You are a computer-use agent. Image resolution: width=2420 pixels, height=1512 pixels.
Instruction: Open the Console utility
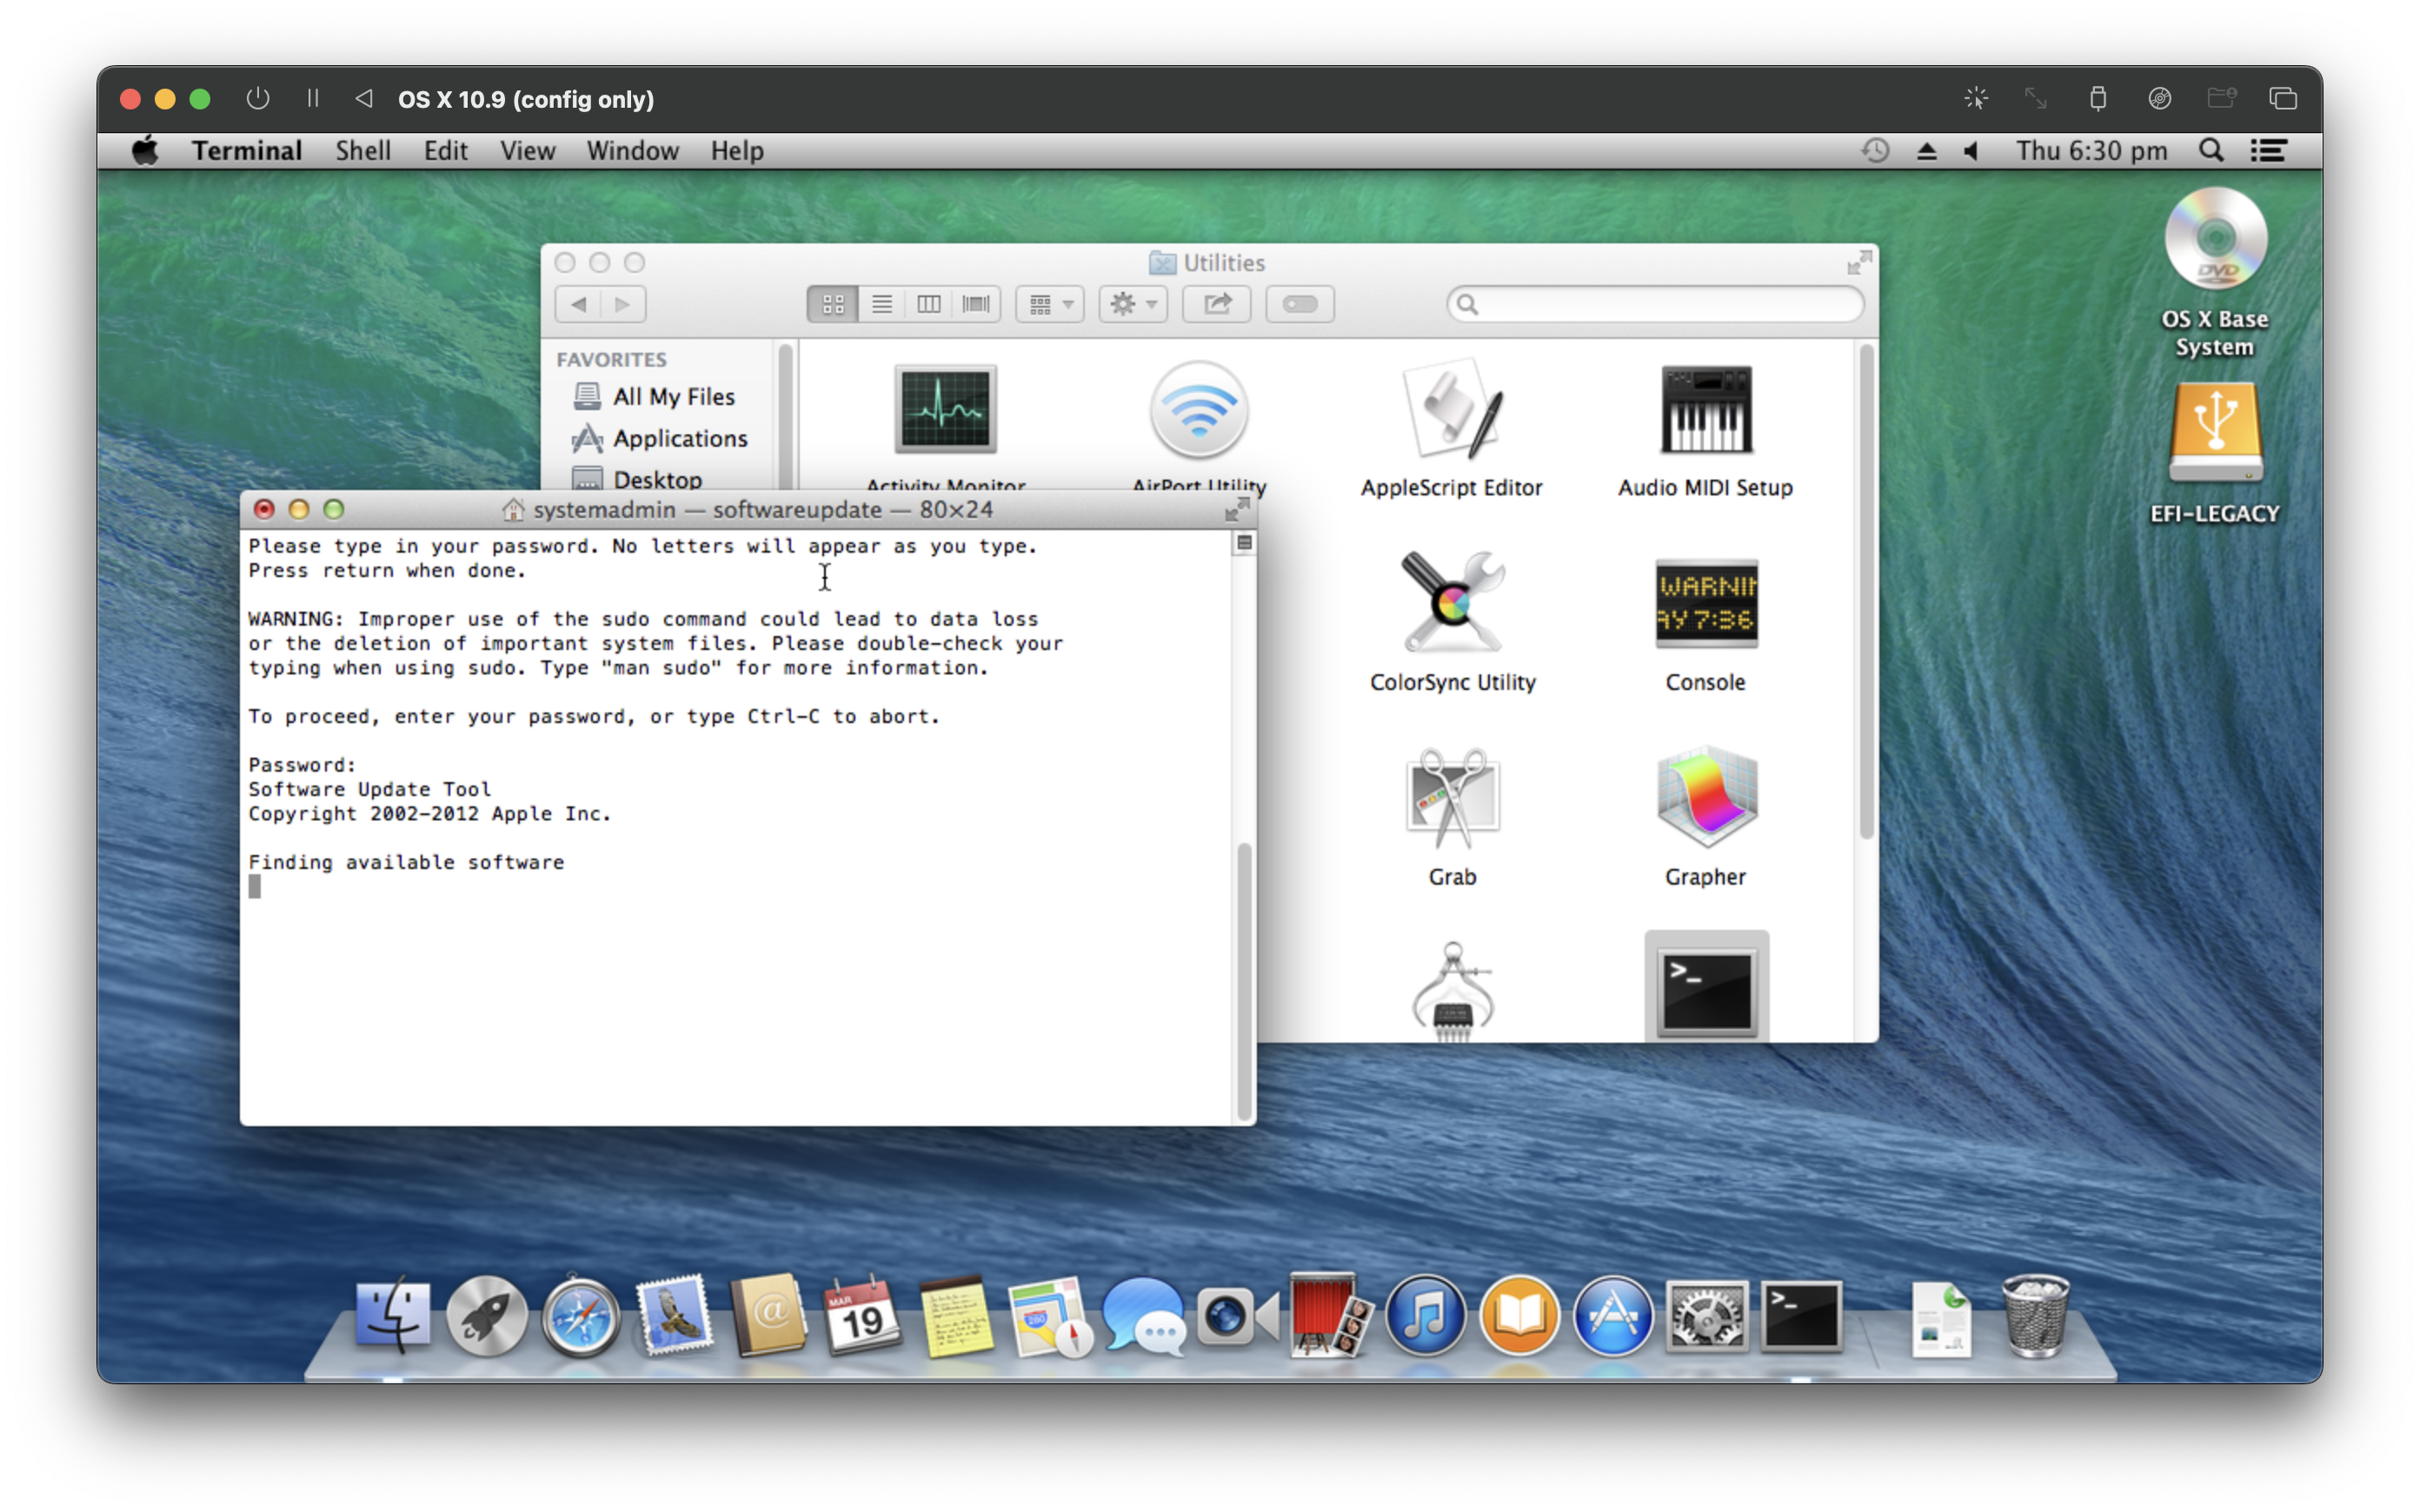(x=1705, y=605)
